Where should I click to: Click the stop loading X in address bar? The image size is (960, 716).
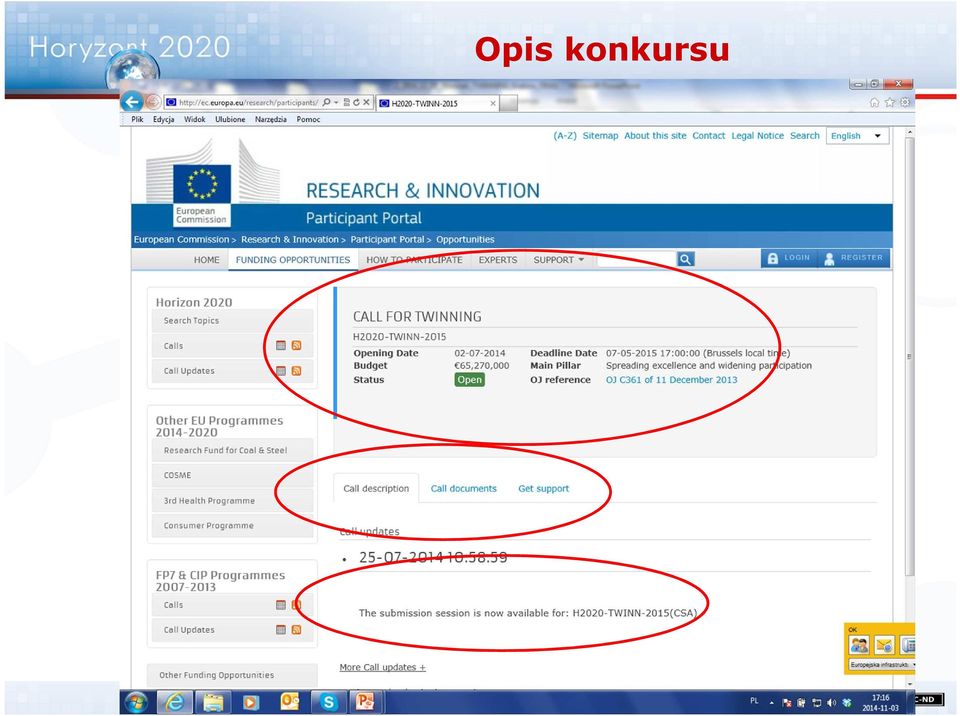366,102
